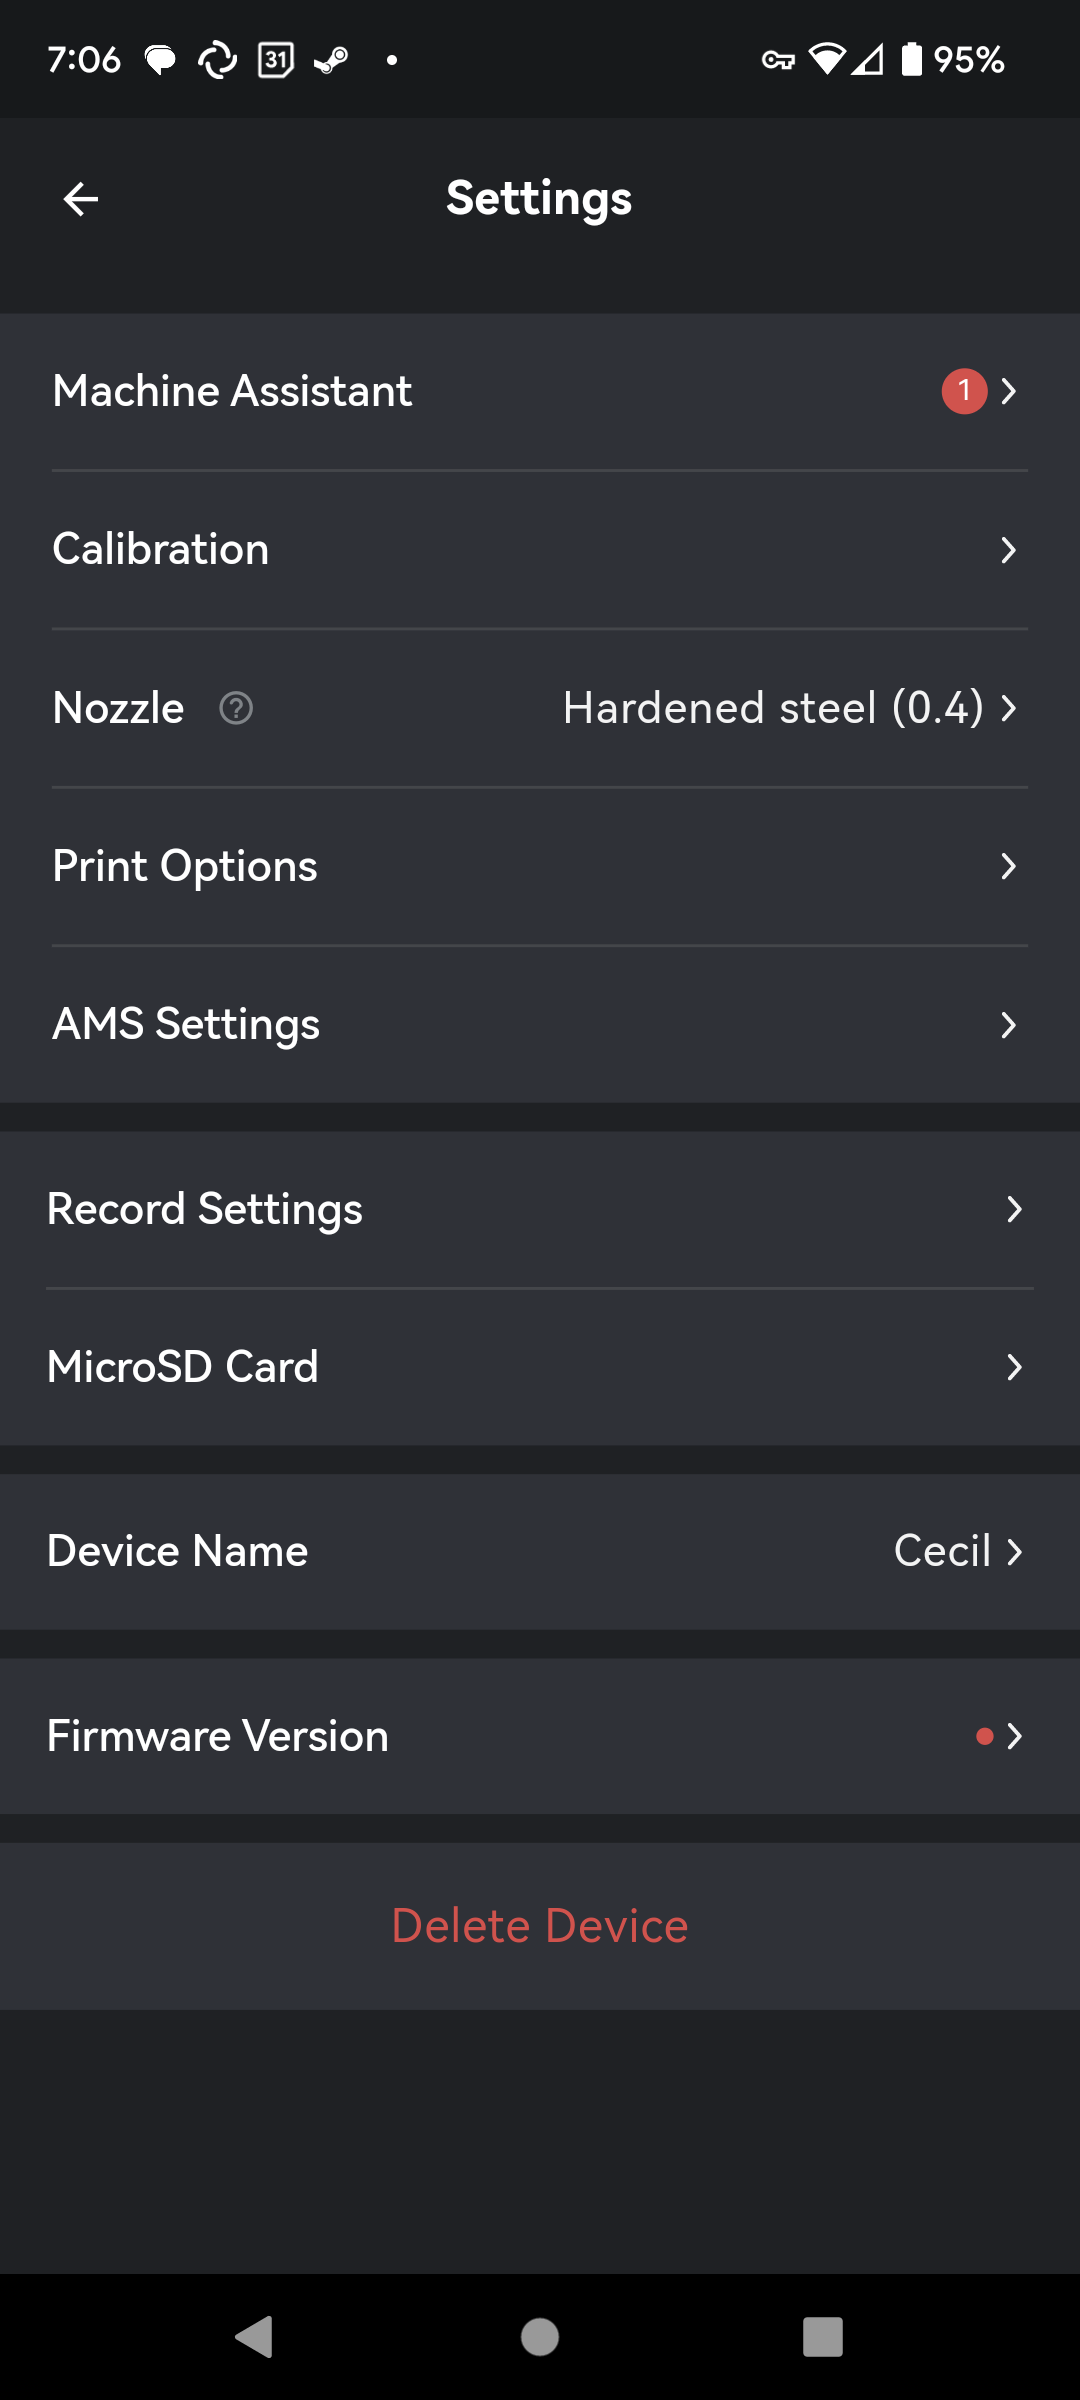This screenshot has width=1080, height=2400.
Task: Tap the device name value Cecil
Action: click(941, 1552)
